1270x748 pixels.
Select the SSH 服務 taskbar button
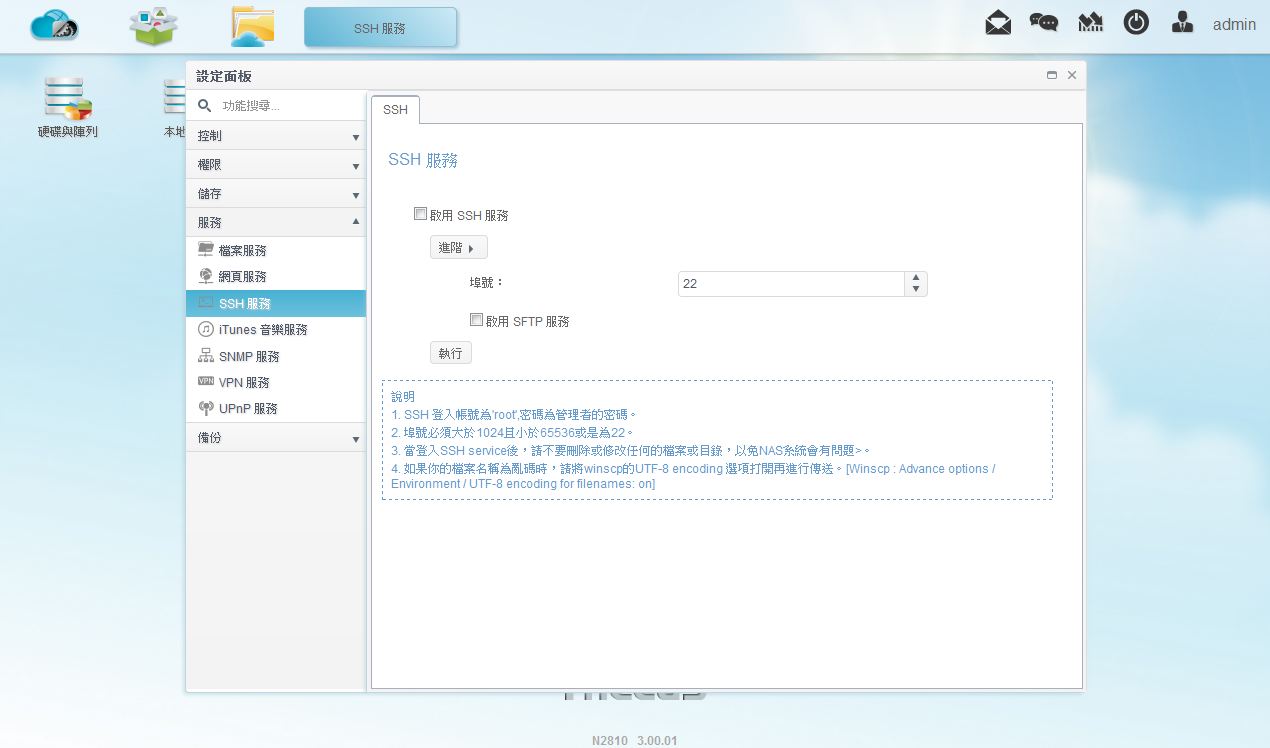[x=380, y=27]
